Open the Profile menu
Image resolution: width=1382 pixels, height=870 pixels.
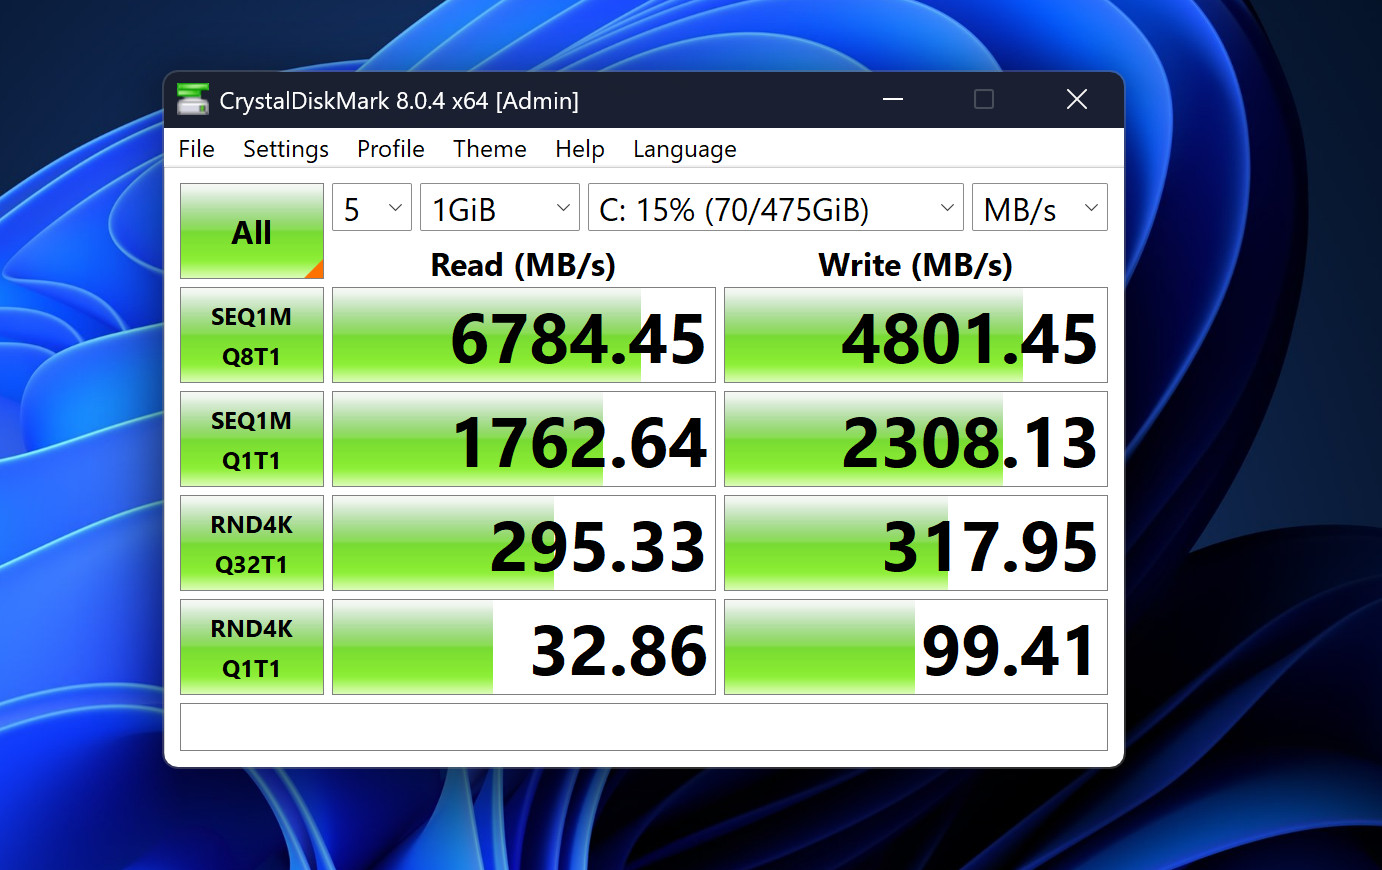(391, 149)
